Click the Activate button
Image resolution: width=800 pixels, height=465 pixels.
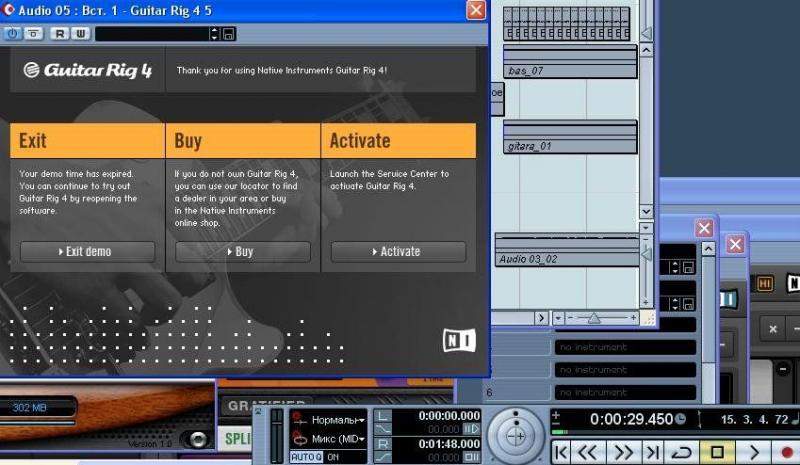[398, 252]
